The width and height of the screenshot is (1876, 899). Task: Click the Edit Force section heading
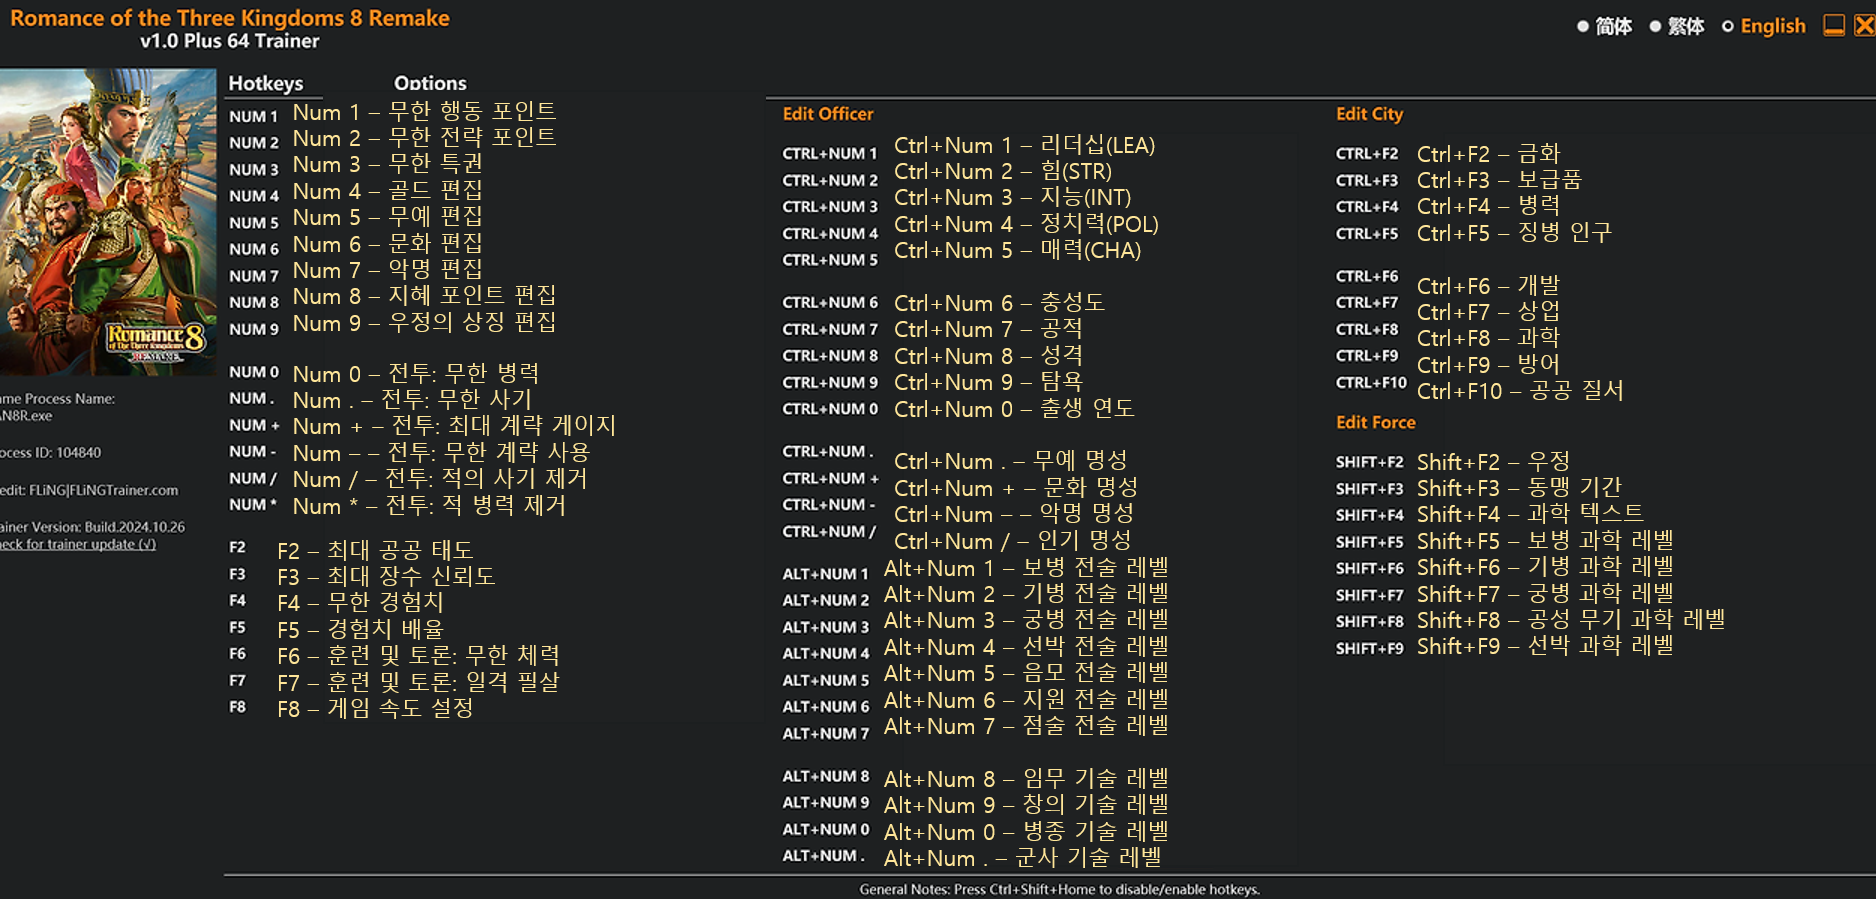(x=1375, y=422)
